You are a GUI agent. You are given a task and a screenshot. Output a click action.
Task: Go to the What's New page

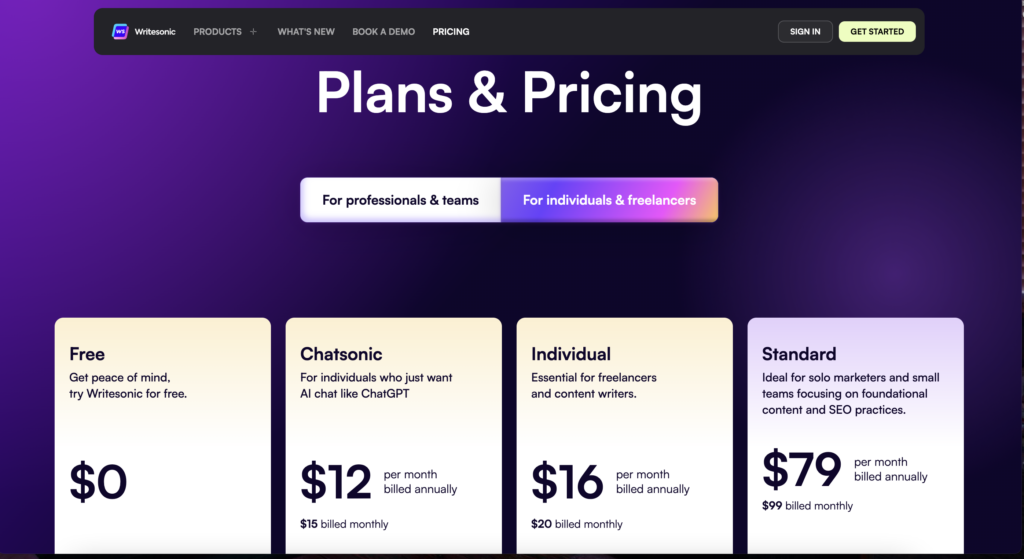point(306,32)
